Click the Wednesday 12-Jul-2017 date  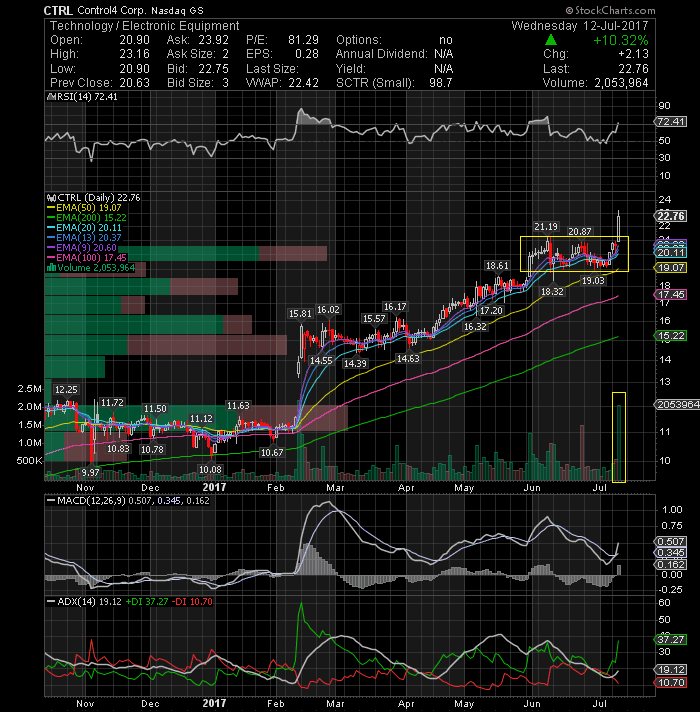(x=580, y=25)
